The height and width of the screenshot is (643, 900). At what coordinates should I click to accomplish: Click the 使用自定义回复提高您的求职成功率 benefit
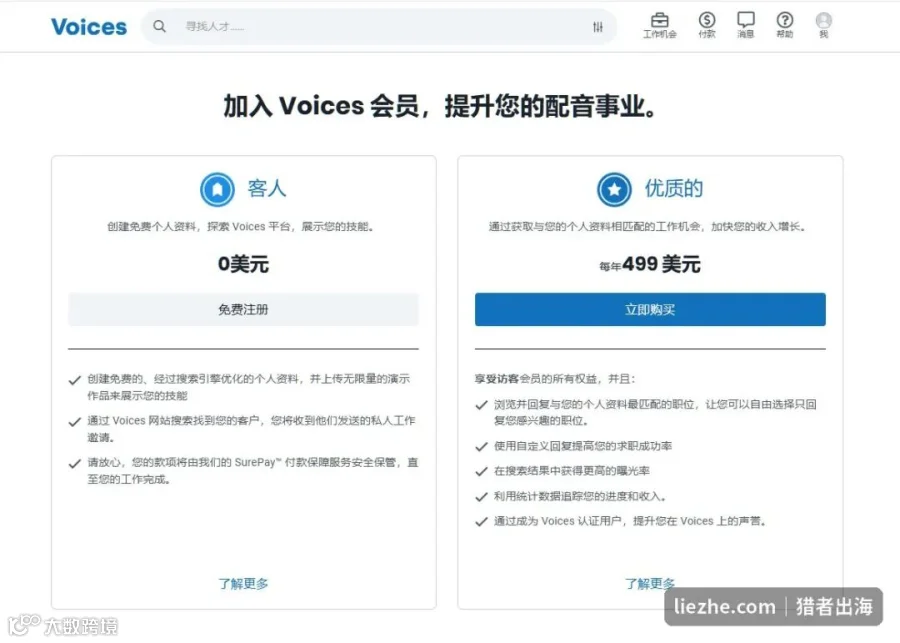583,446
